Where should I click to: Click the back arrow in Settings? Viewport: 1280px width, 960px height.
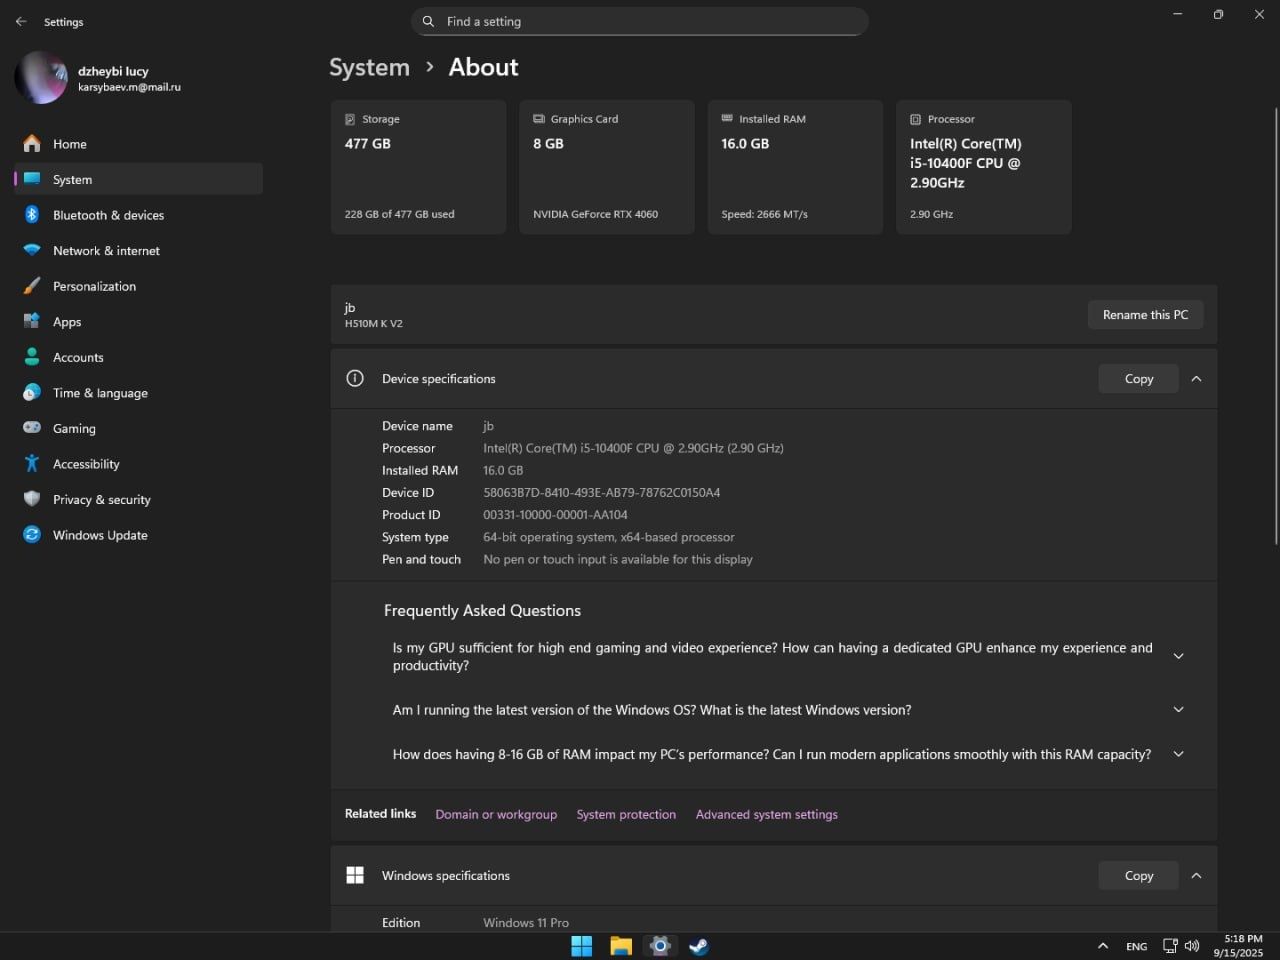click(21, 21)
